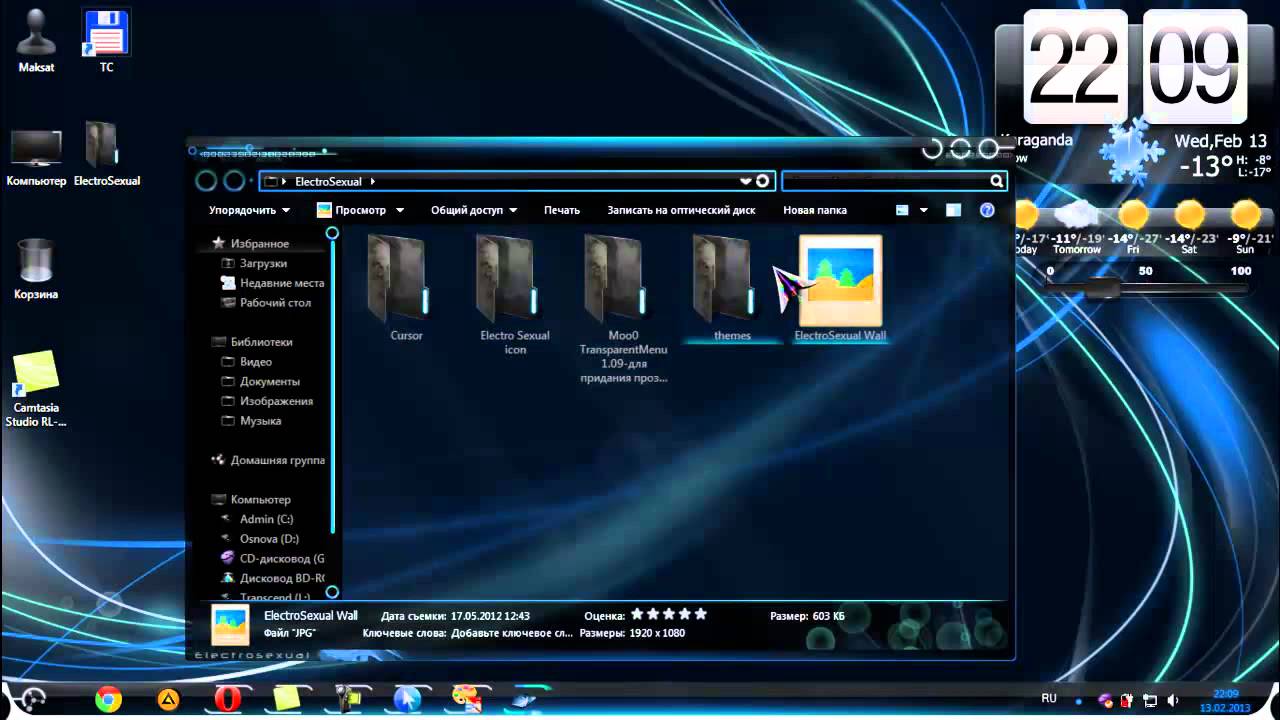Click the change view icon in toolbar
This screenshot has width=1280, height=720.
tap(902, 210)
